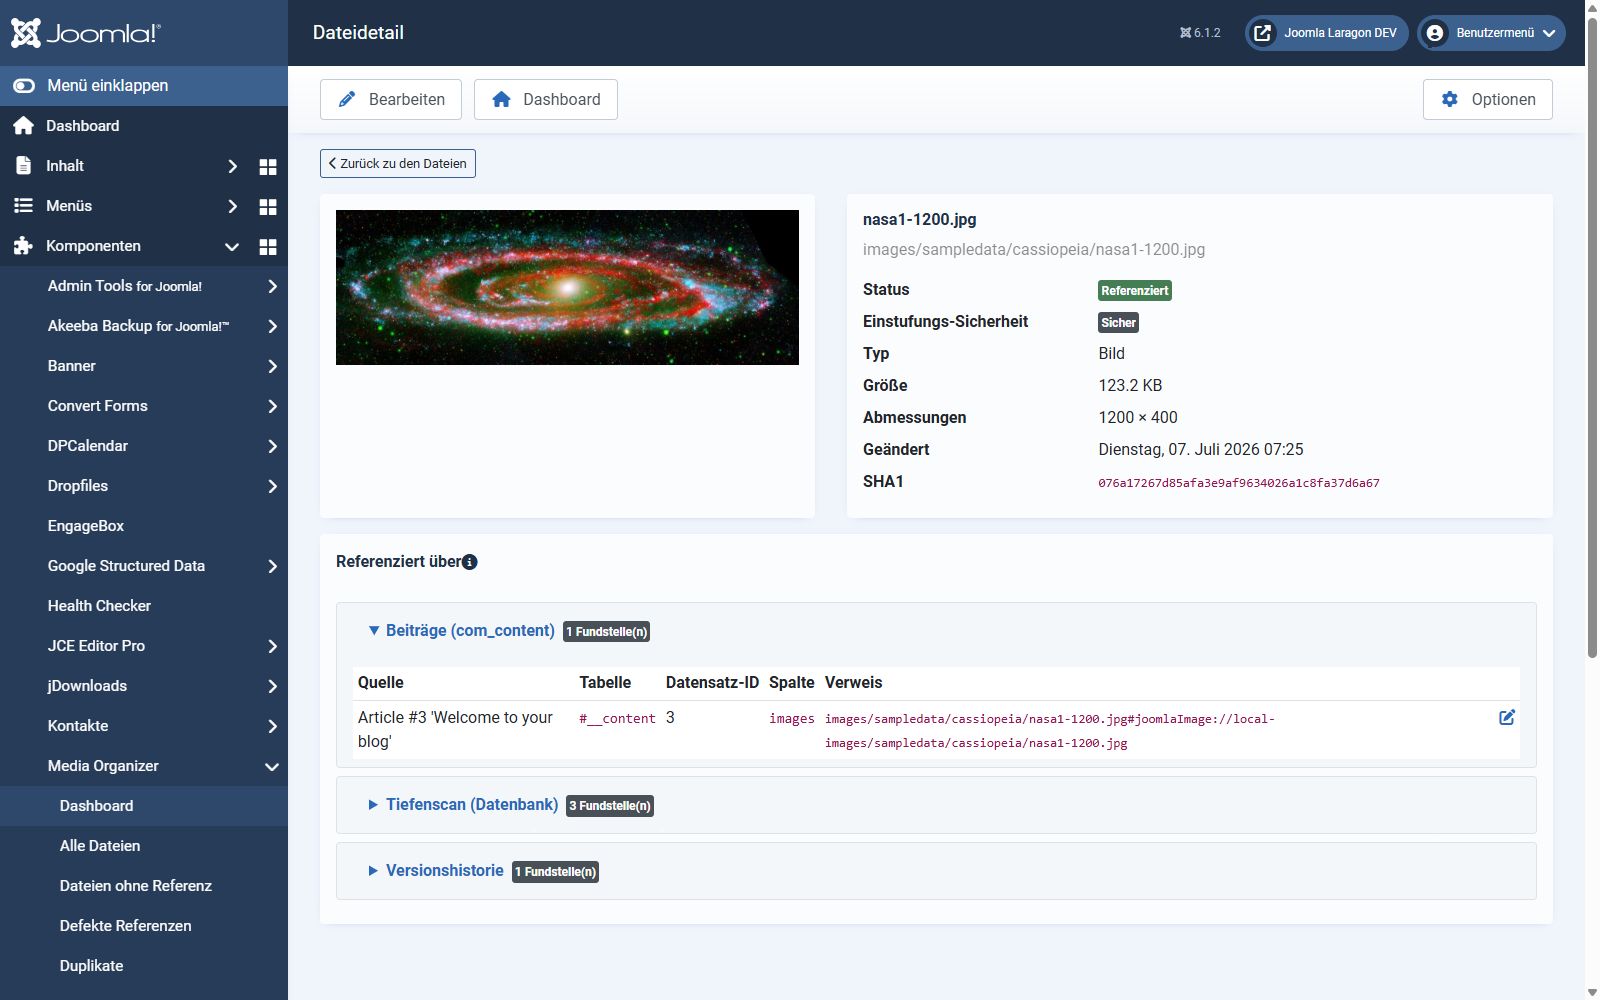This screenshot has height=1000, width=1600.
Task: Click the 3 Fundstelle(n) badge
Action: click(x=610, y=806)
